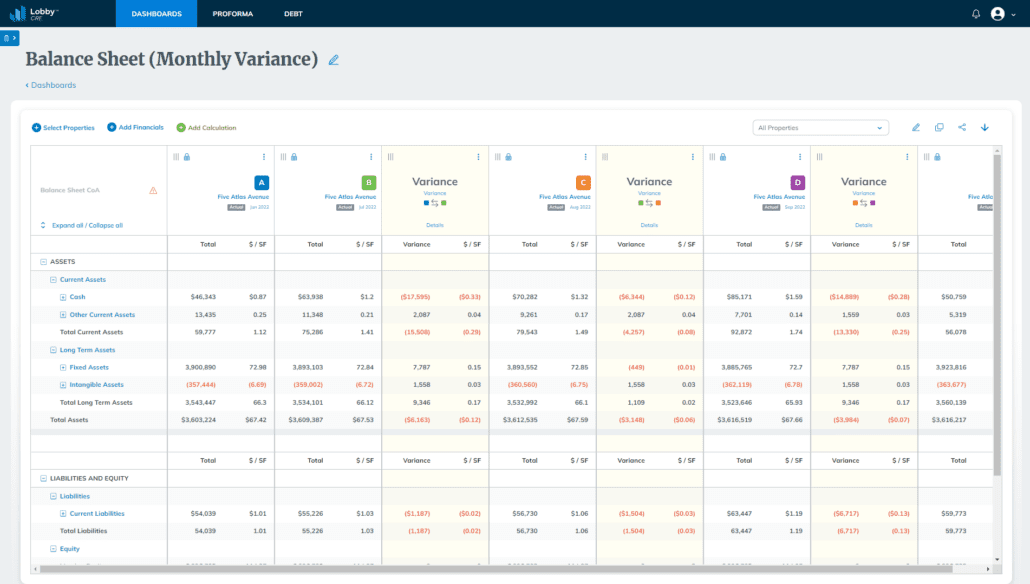The height and width of the screenshot is (584, 1030).
Task: Click the pencil icon beside the dashboard title
Action: [x=334, y=60]
